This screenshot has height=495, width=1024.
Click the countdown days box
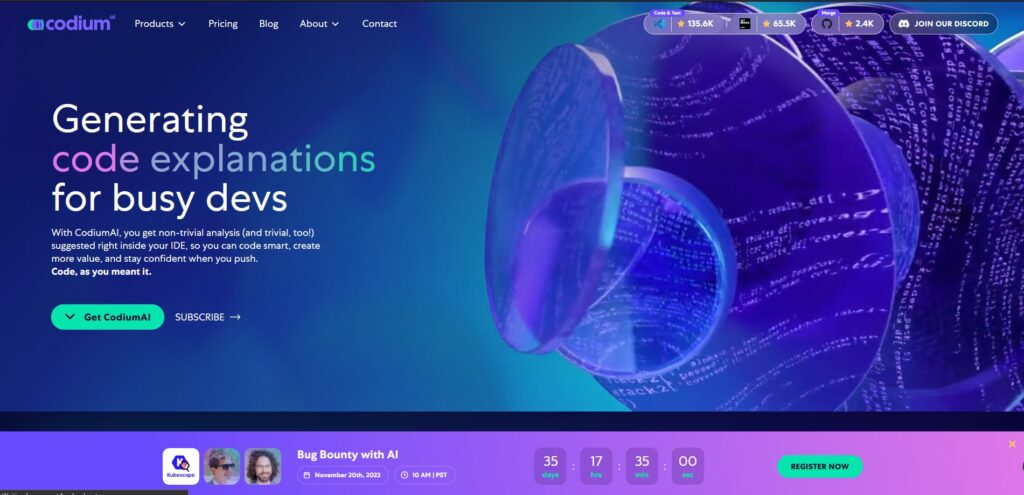click(x=551, y=466)
